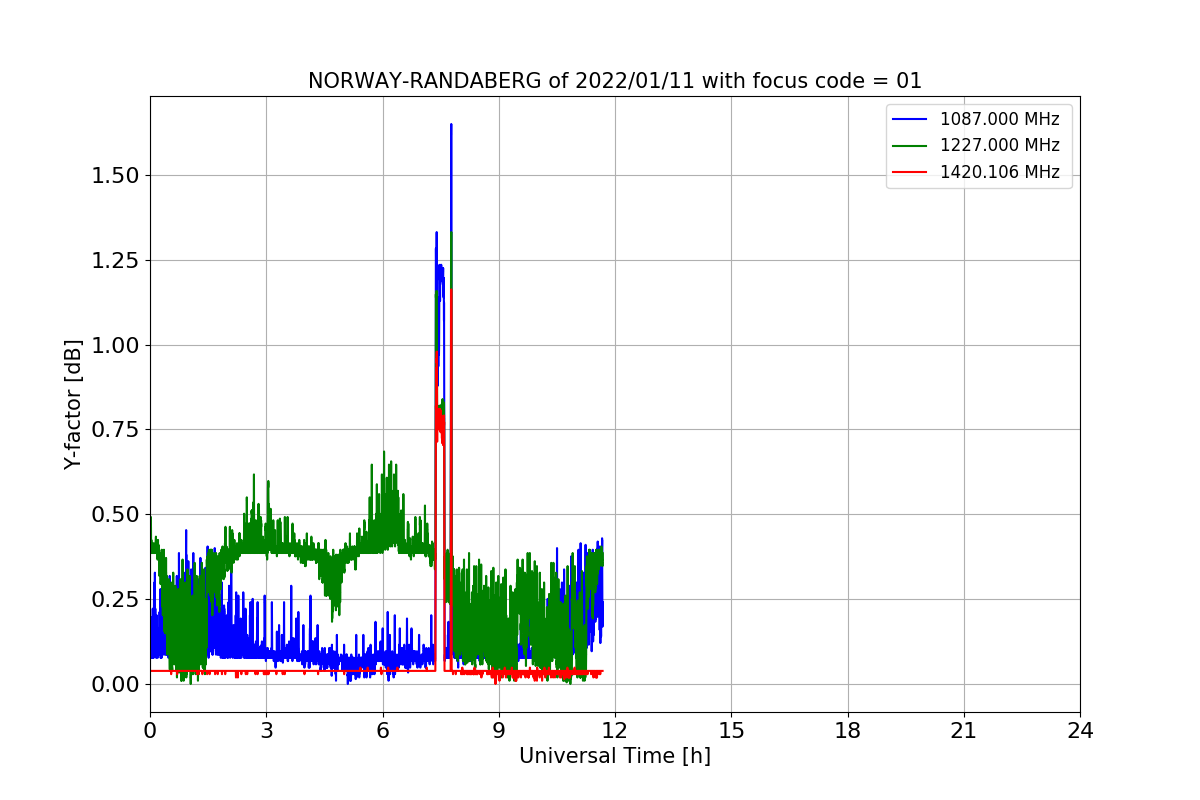This screenshot has height=800, width=1200.
Task: Click x-axis tick label 15
Action: click(731, 731)
